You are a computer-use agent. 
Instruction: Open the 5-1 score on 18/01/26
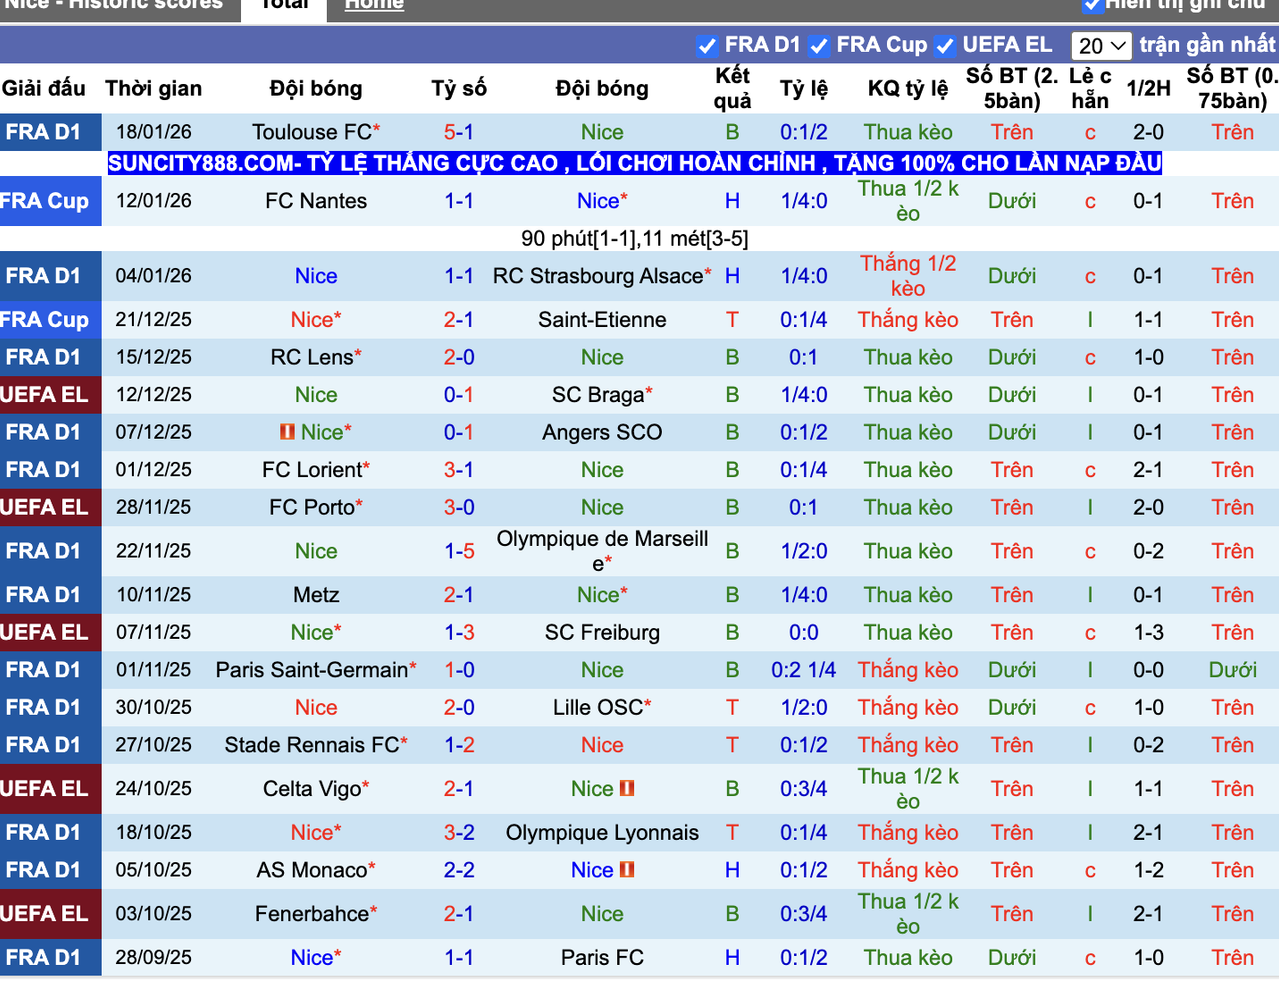point(459,132)
